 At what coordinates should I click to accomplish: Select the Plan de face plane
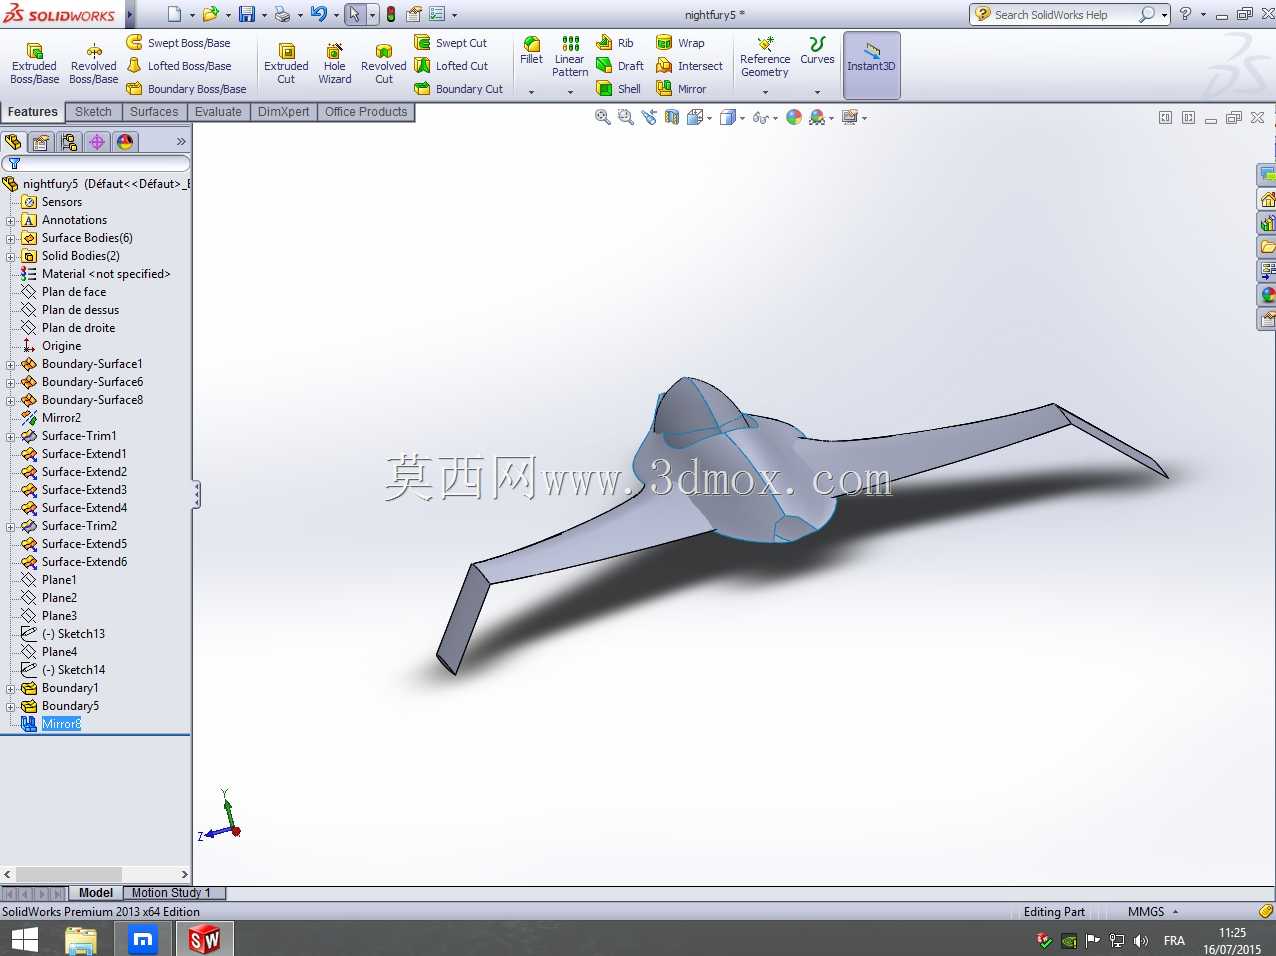coord(73,292)
